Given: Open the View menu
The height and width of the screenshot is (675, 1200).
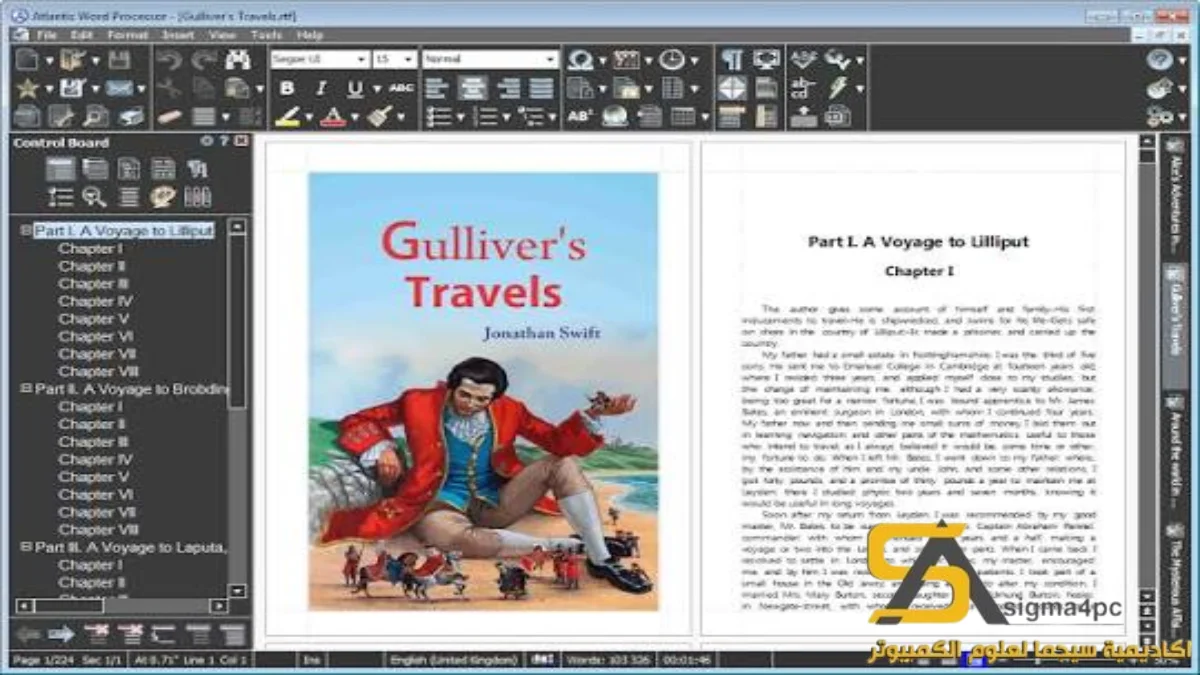Looking at the screenshot, I should 222,35.
